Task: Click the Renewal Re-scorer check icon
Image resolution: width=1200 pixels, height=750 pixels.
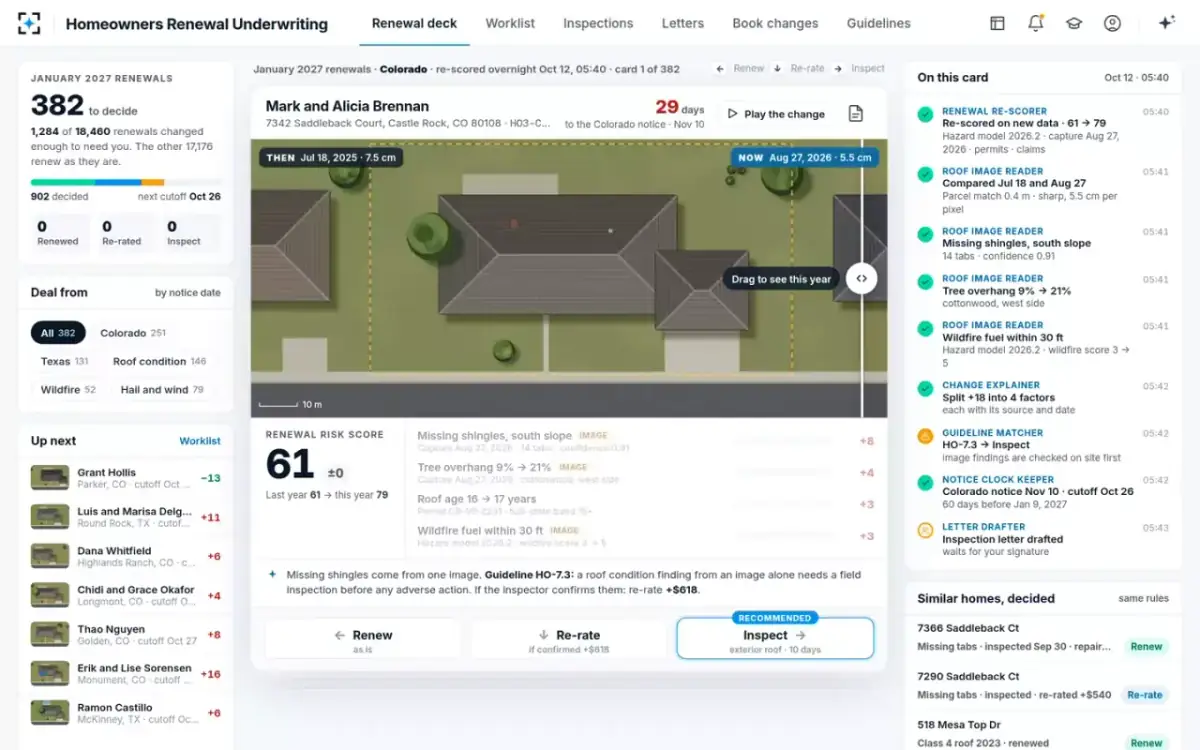Action: tap(926, 115)
